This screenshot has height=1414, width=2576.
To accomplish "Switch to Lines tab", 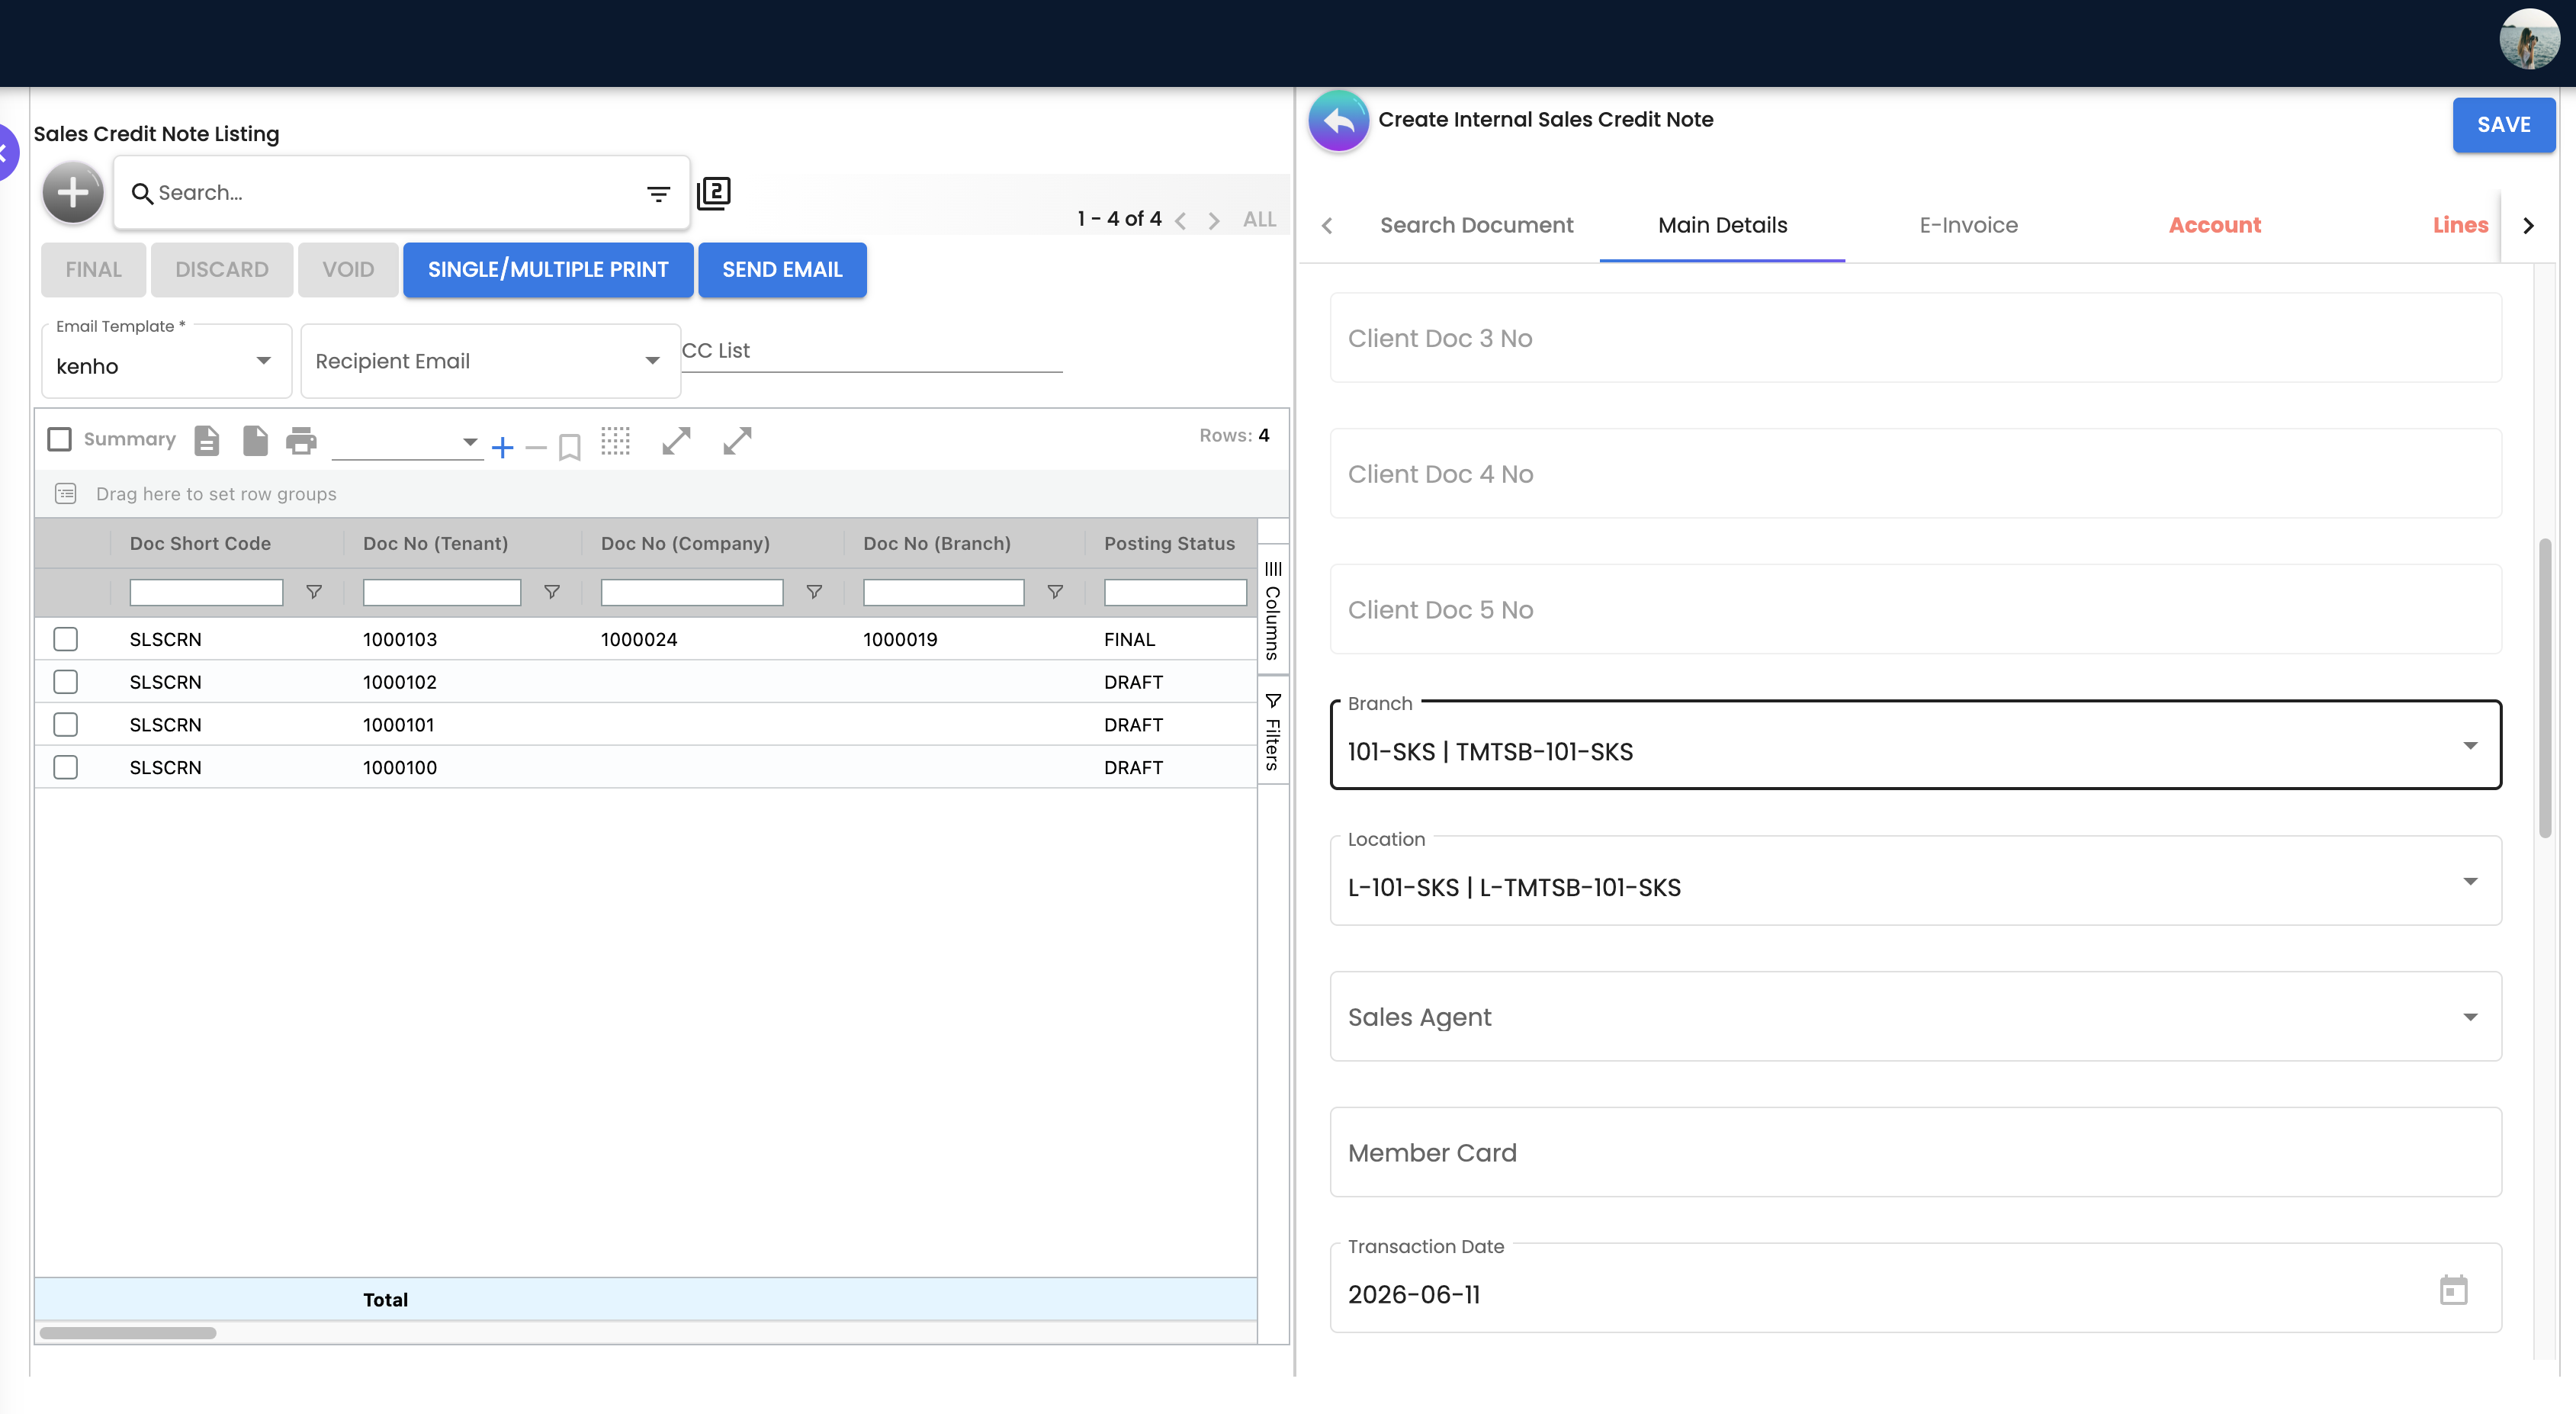I will pos(2460,225).
